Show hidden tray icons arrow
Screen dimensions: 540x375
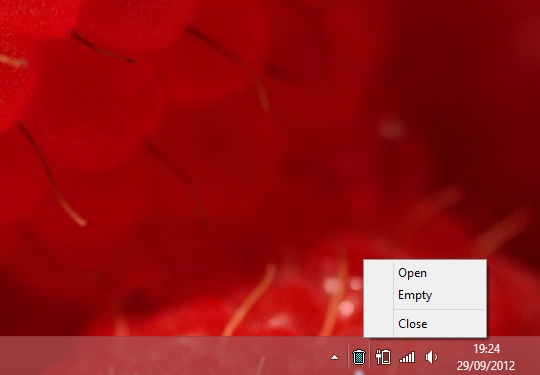pos(334,358)
